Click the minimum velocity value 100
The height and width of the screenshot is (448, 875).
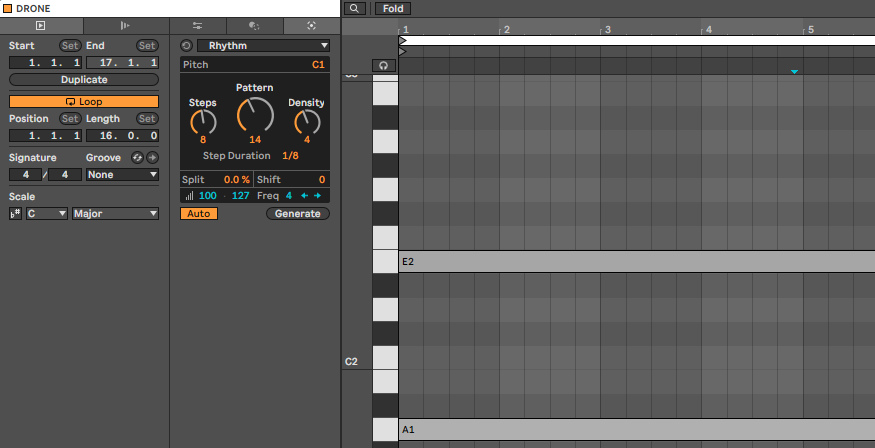tap(208, 196)
